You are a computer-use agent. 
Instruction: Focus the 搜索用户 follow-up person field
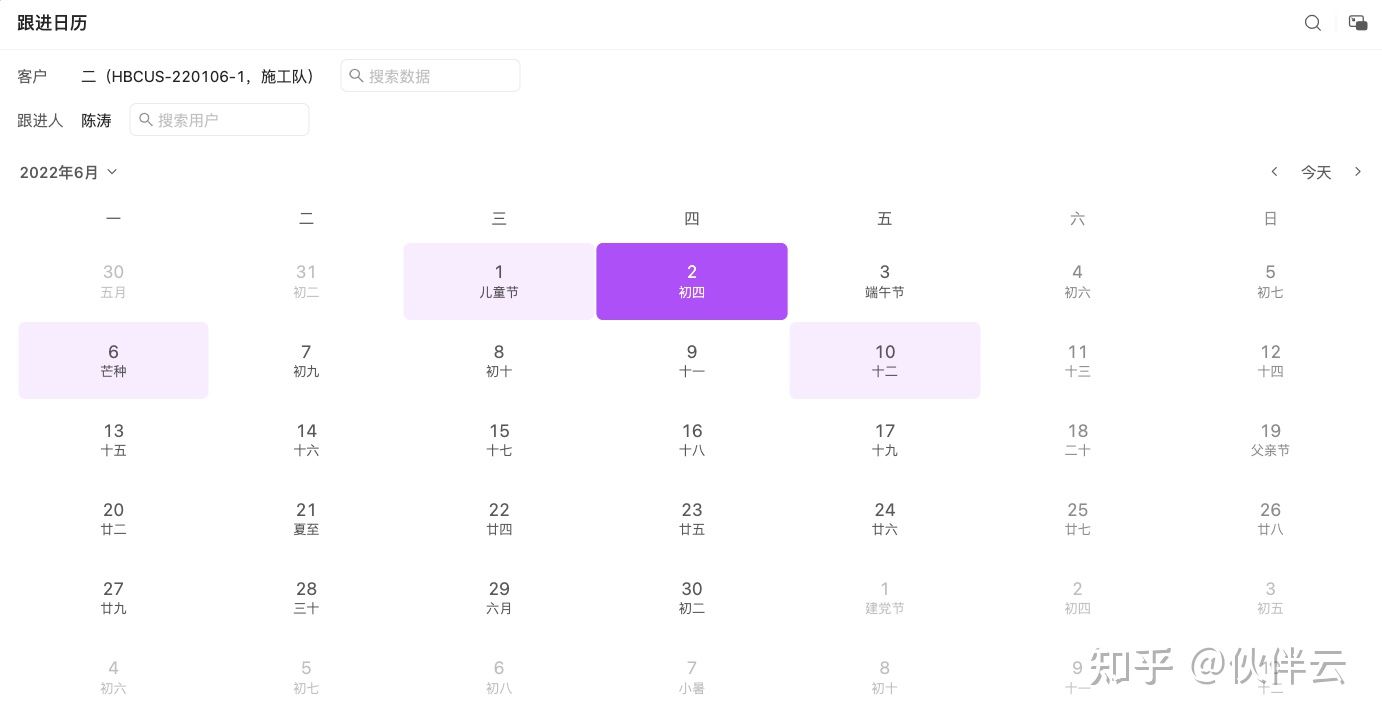tap(228, 120)
